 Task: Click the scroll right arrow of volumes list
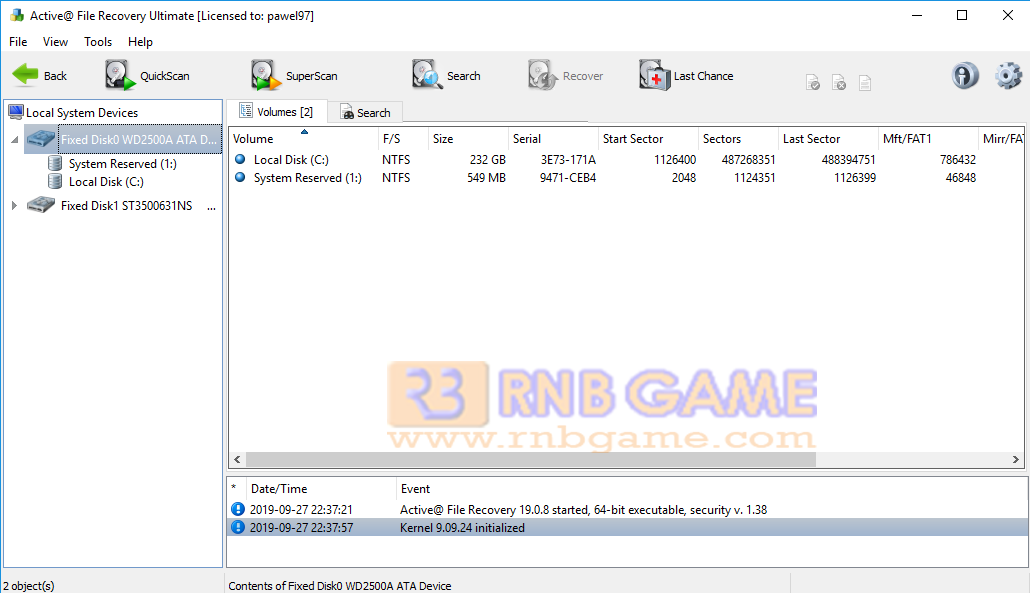tap(1016, 459)
